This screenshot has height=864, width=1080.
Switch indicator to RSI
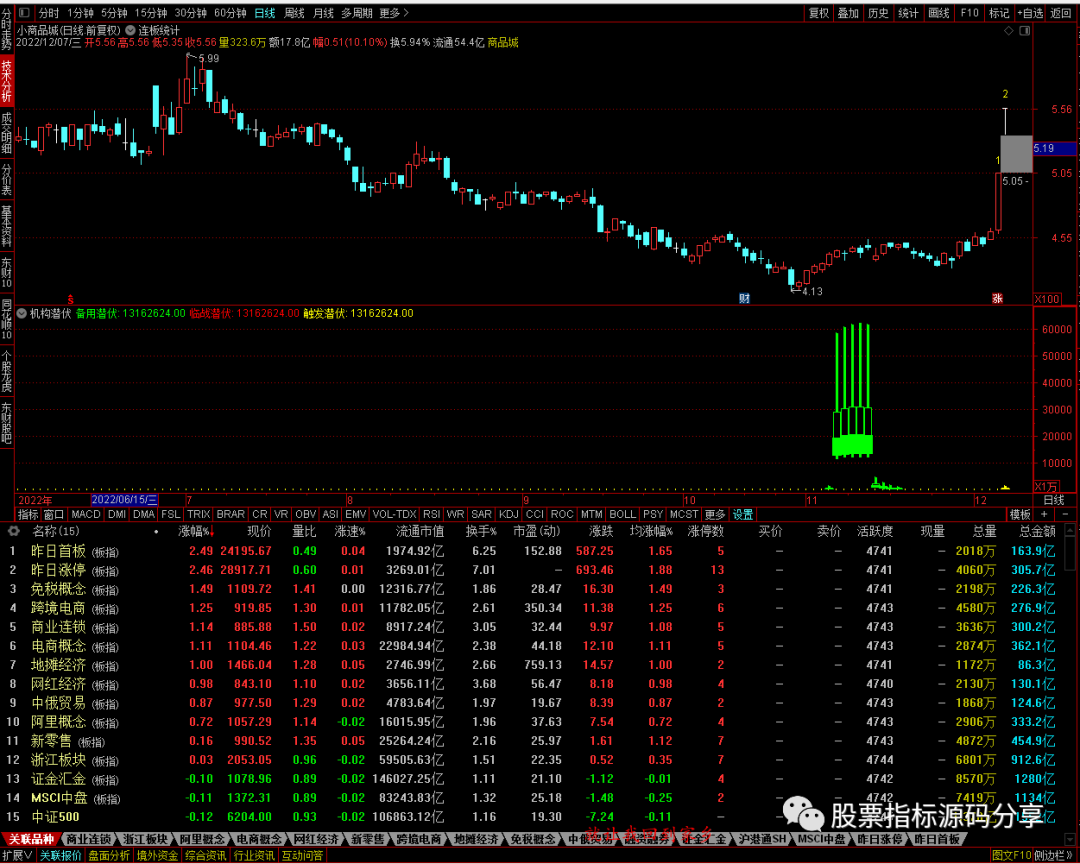tap(432, 515)
